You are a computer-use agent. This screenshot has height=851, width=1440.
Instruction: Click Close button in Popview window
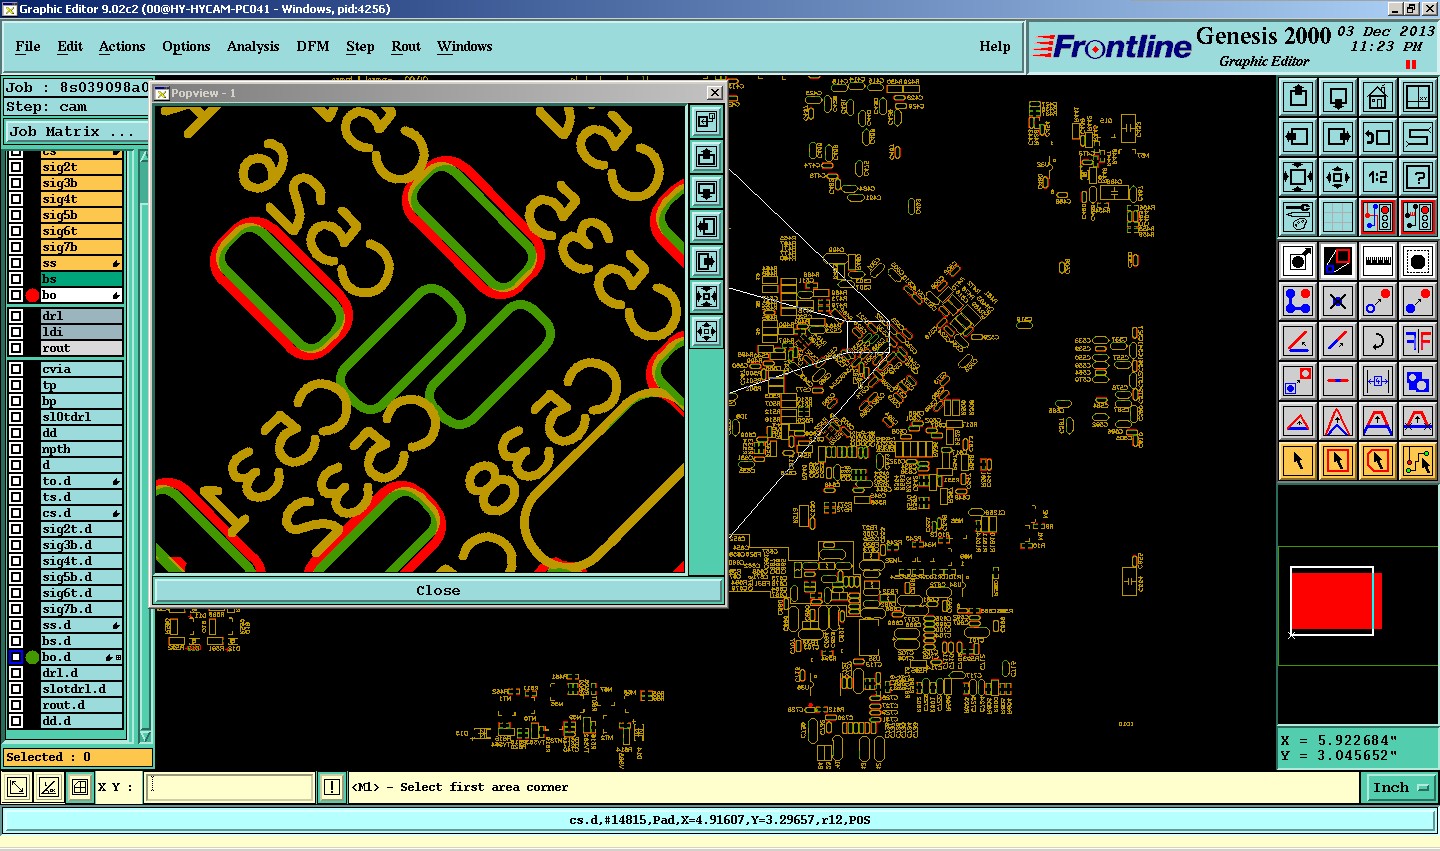point(438,590)
